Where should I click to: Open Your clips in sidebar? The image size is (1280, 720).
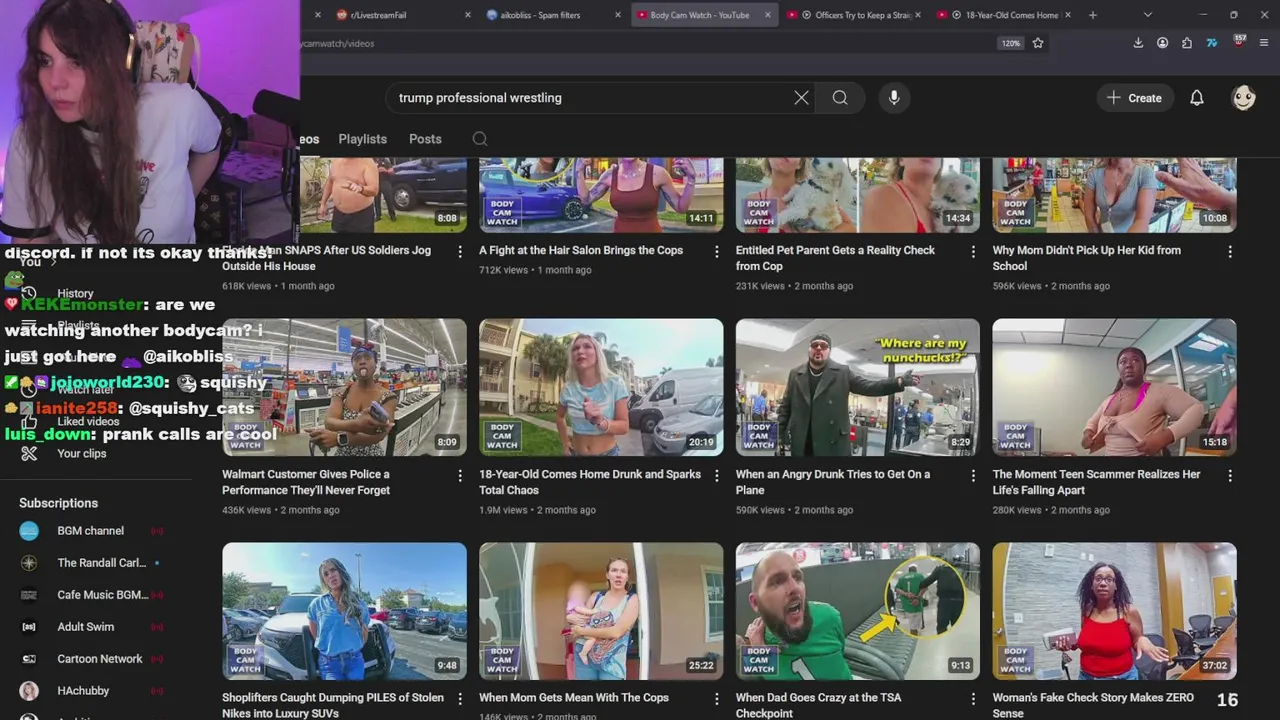[81, 454]
